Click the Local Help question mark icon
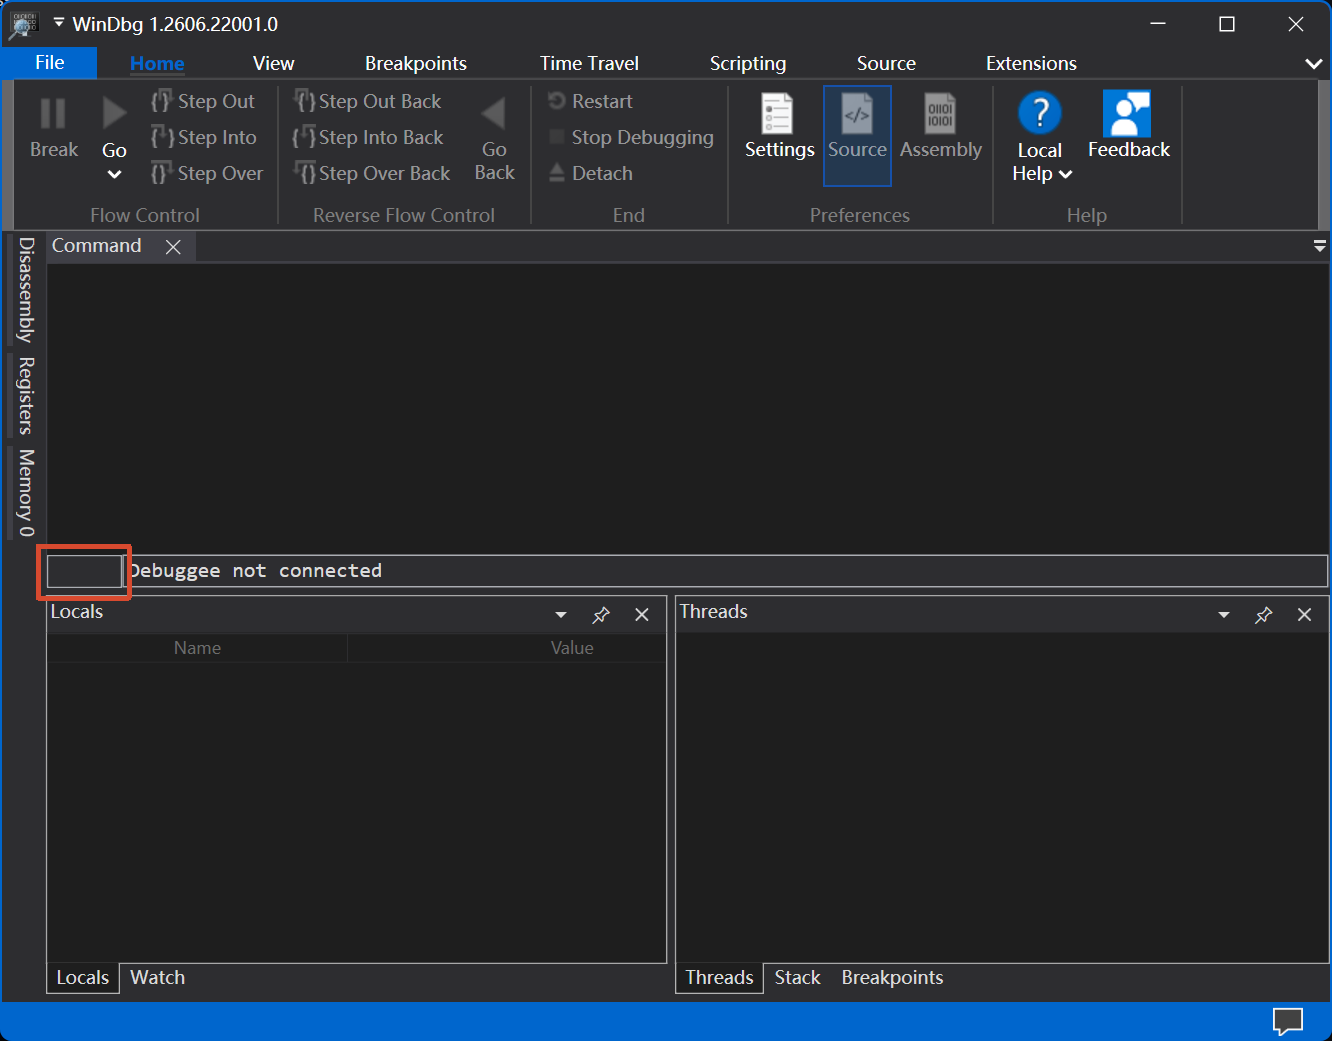The width and height of the screenshot is (1332, 1041). [1039, 113]
